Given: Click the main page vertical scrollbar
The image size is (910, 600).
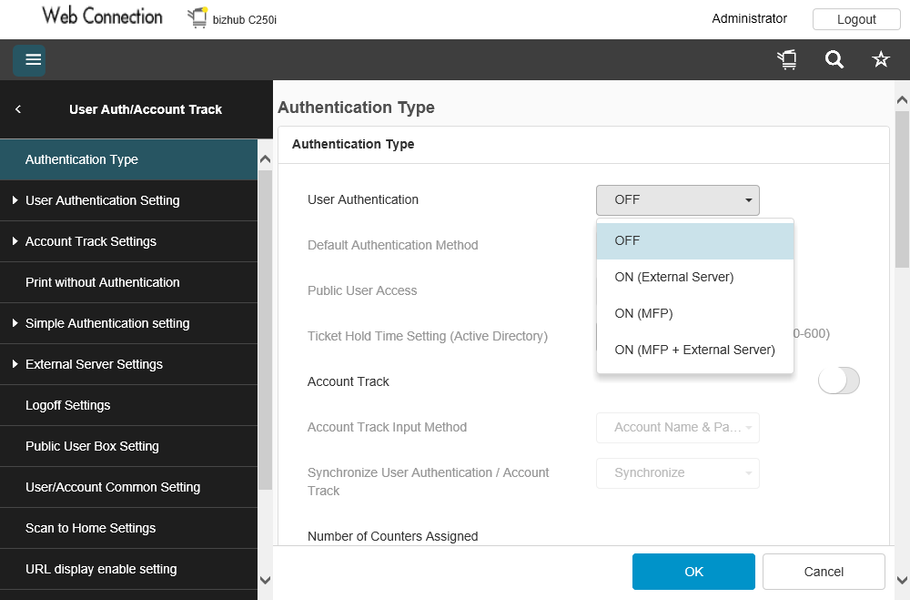Looking at the screenshot, I should tap(901, 300).
